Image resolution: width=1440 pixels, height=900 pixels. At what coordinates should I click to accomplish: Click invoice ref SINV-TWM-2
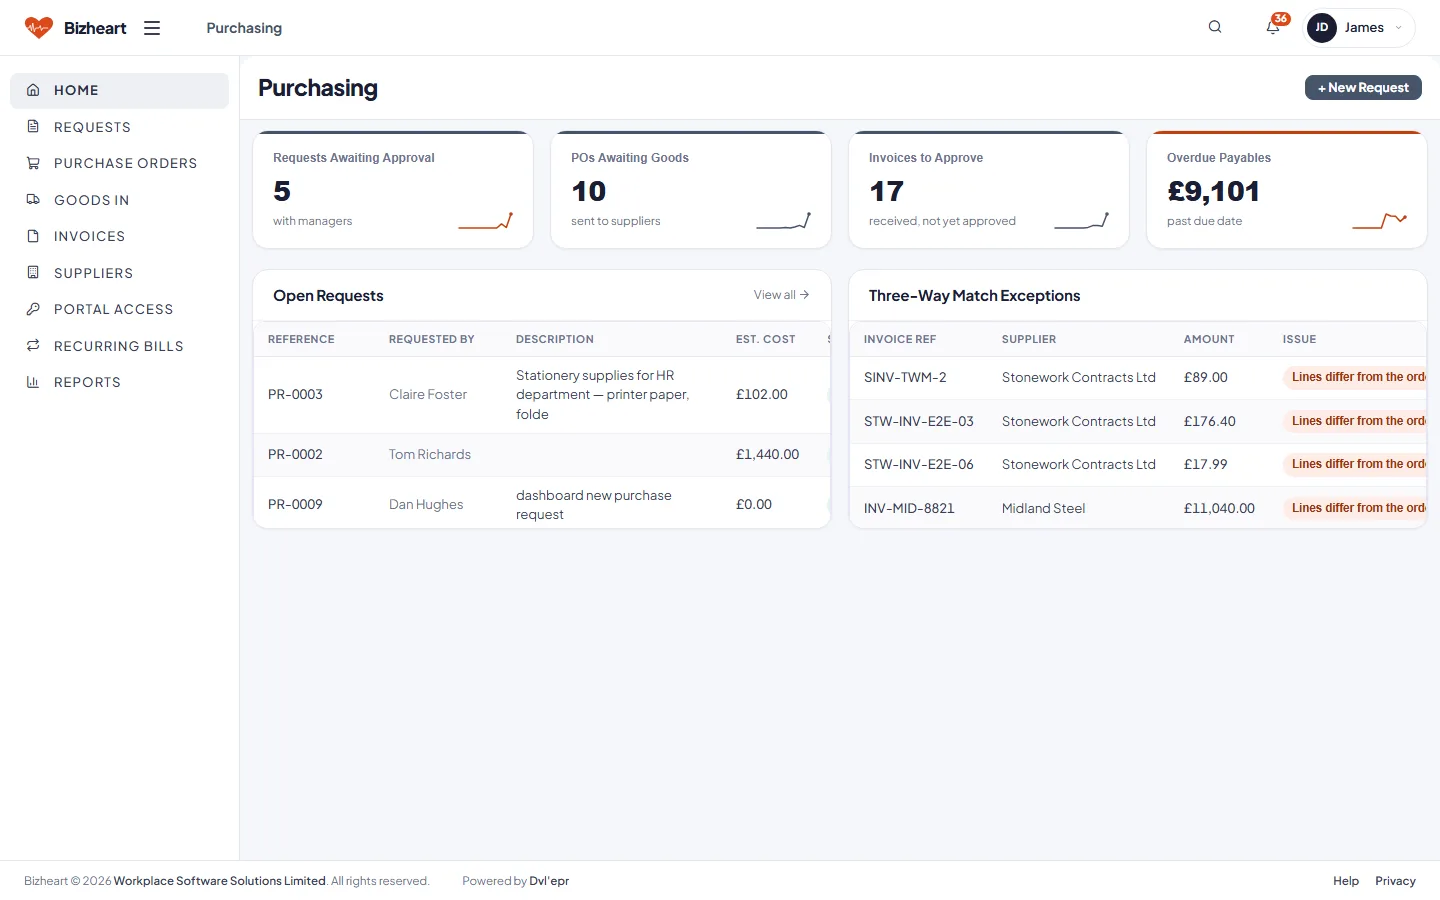pyautogui.click(x=905, y=378)
